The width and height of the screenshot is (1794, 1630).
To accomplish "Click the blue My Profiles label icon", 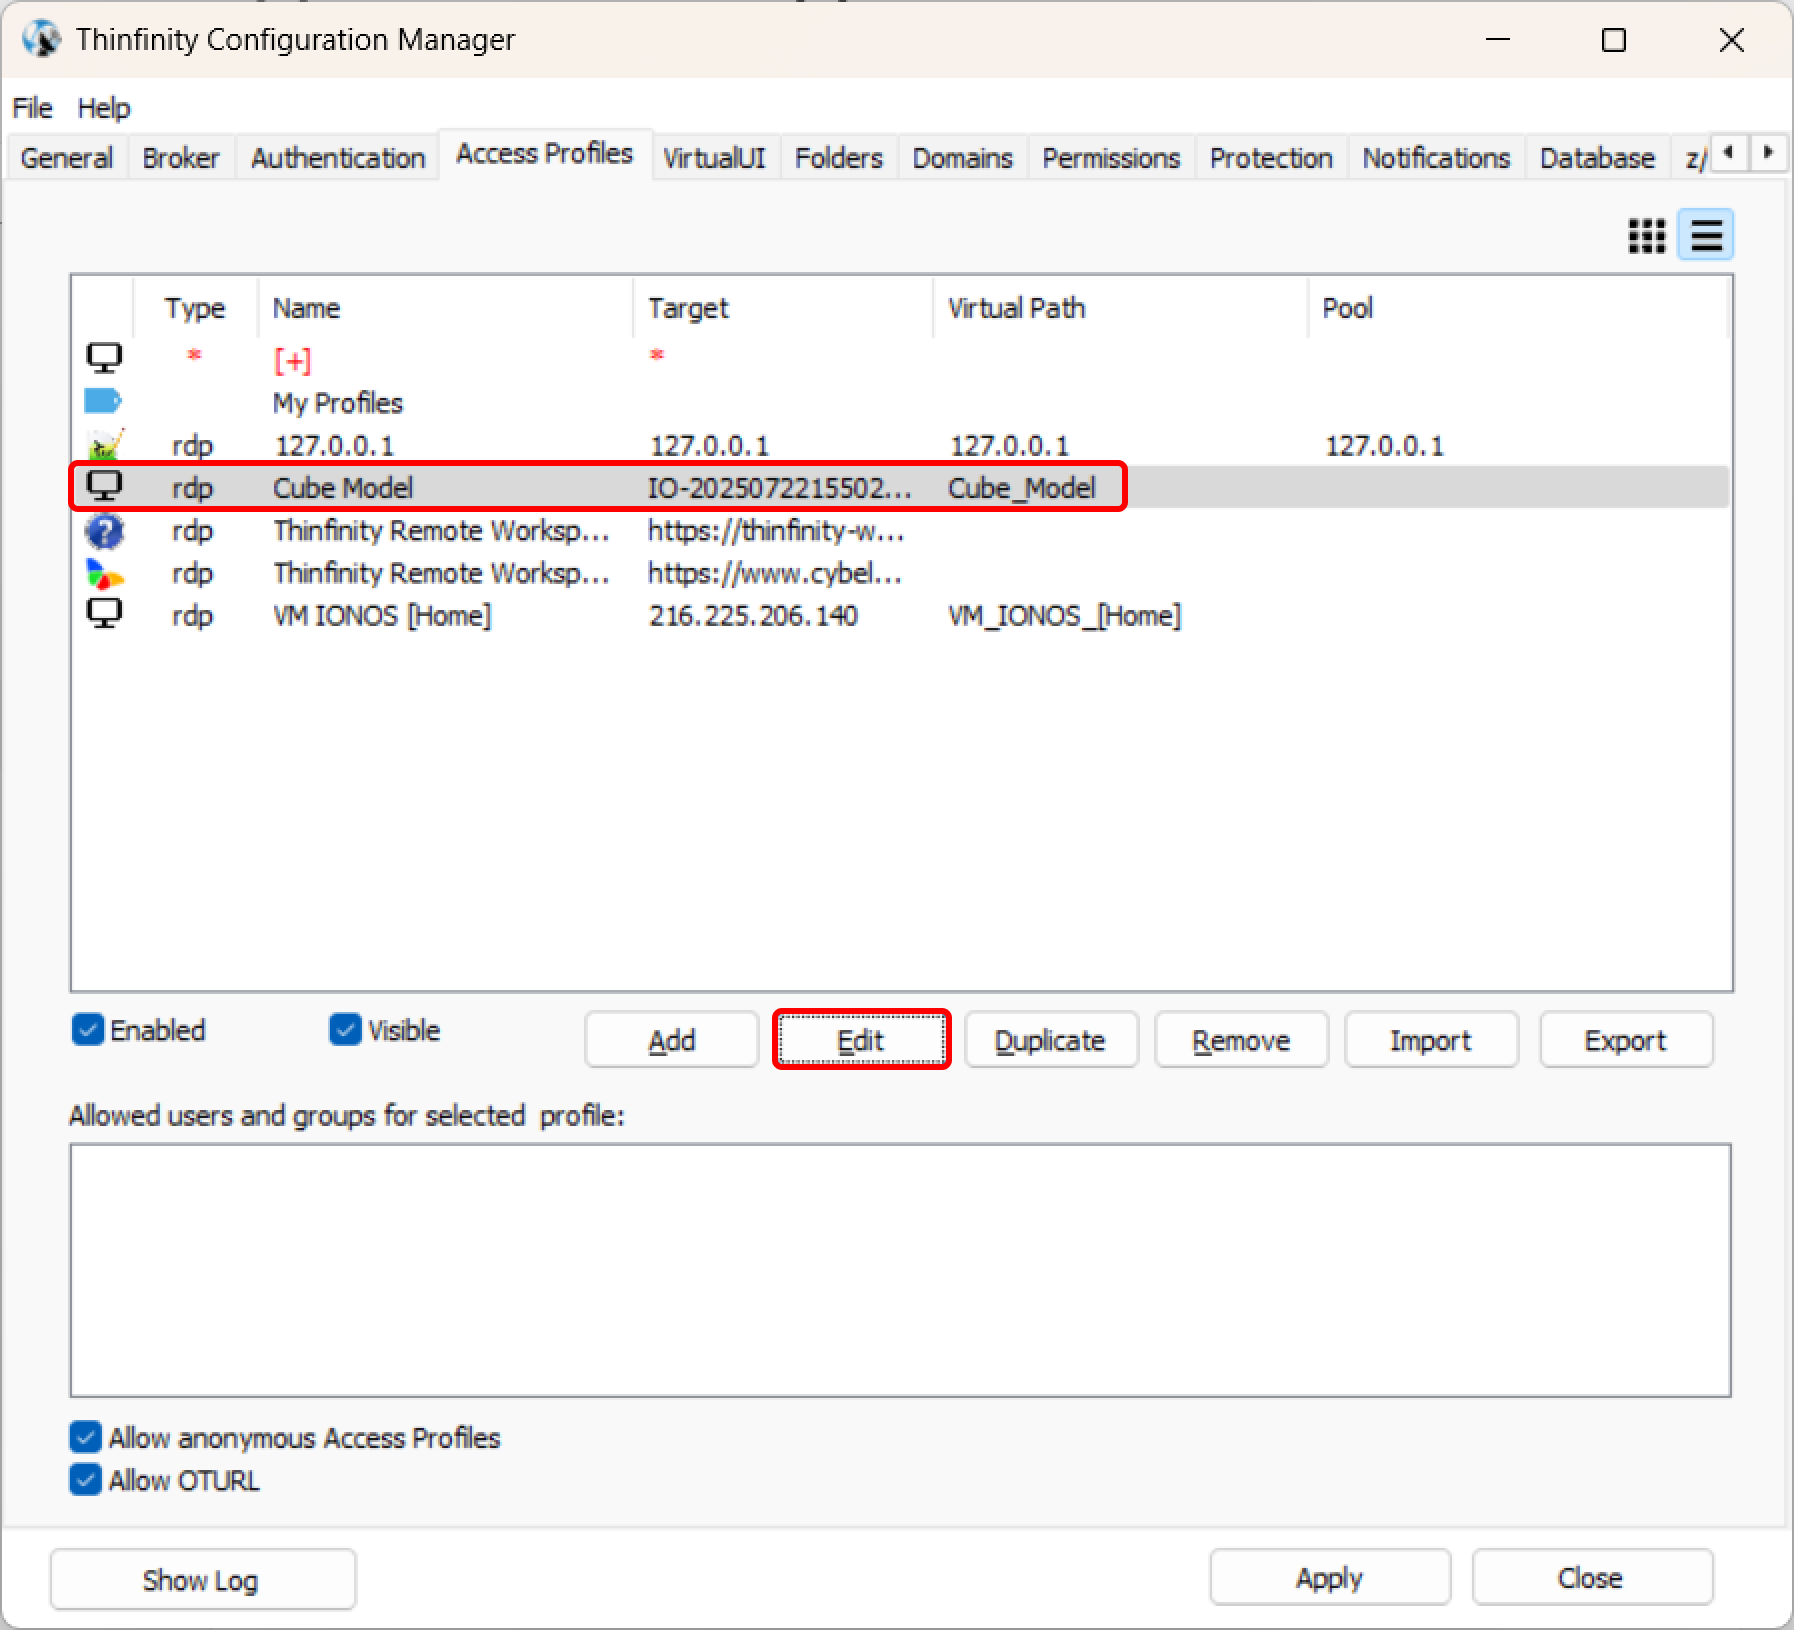I will 103,402.
